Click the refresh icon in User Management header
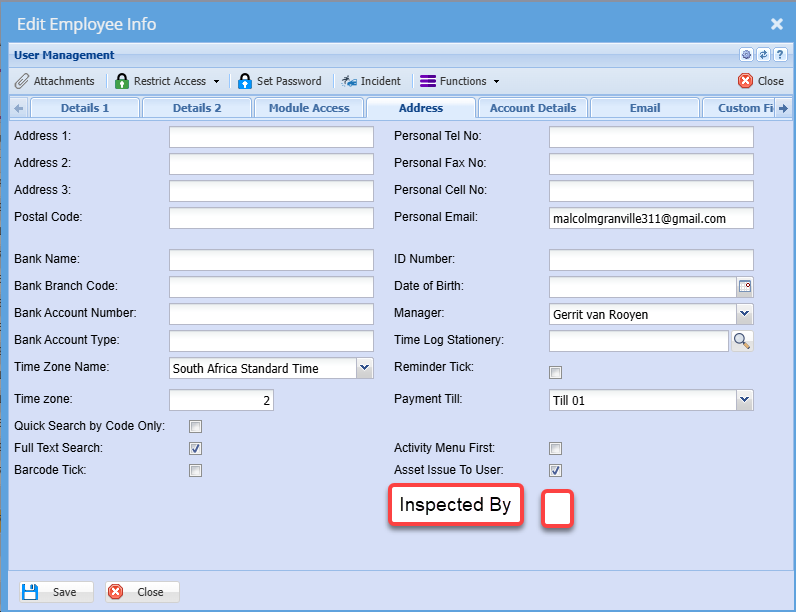Screen dimensions: 796x612 [x=763, y=55]
